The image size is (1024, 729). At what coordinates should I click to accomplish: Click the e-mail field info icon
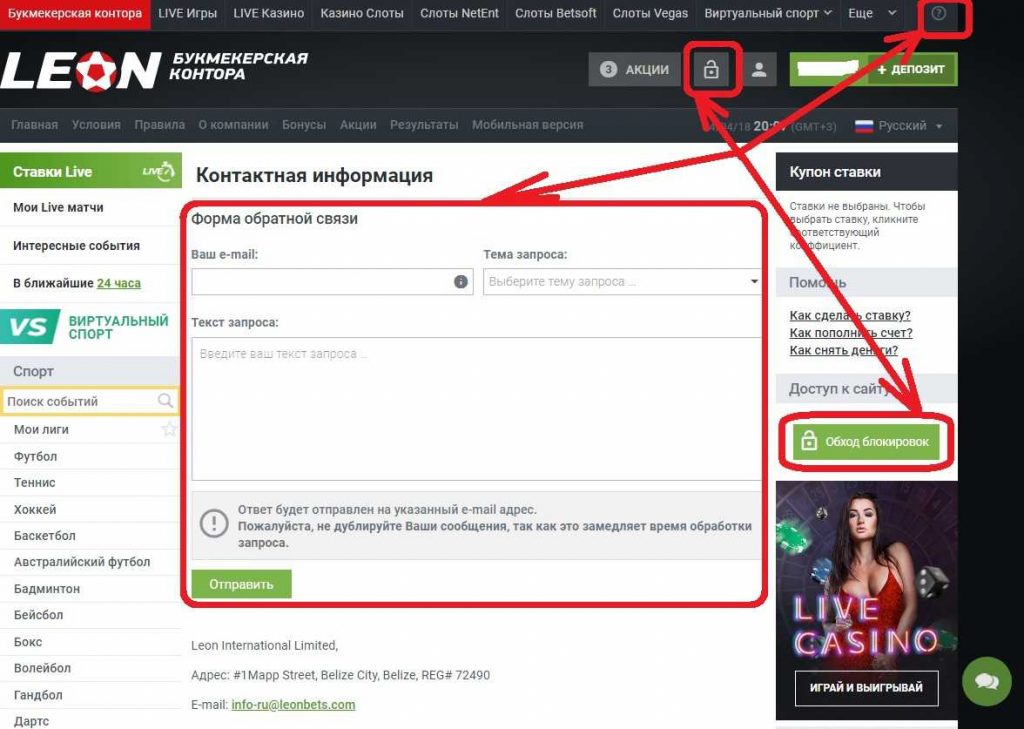pyautogui.click(x=460, y=282)
